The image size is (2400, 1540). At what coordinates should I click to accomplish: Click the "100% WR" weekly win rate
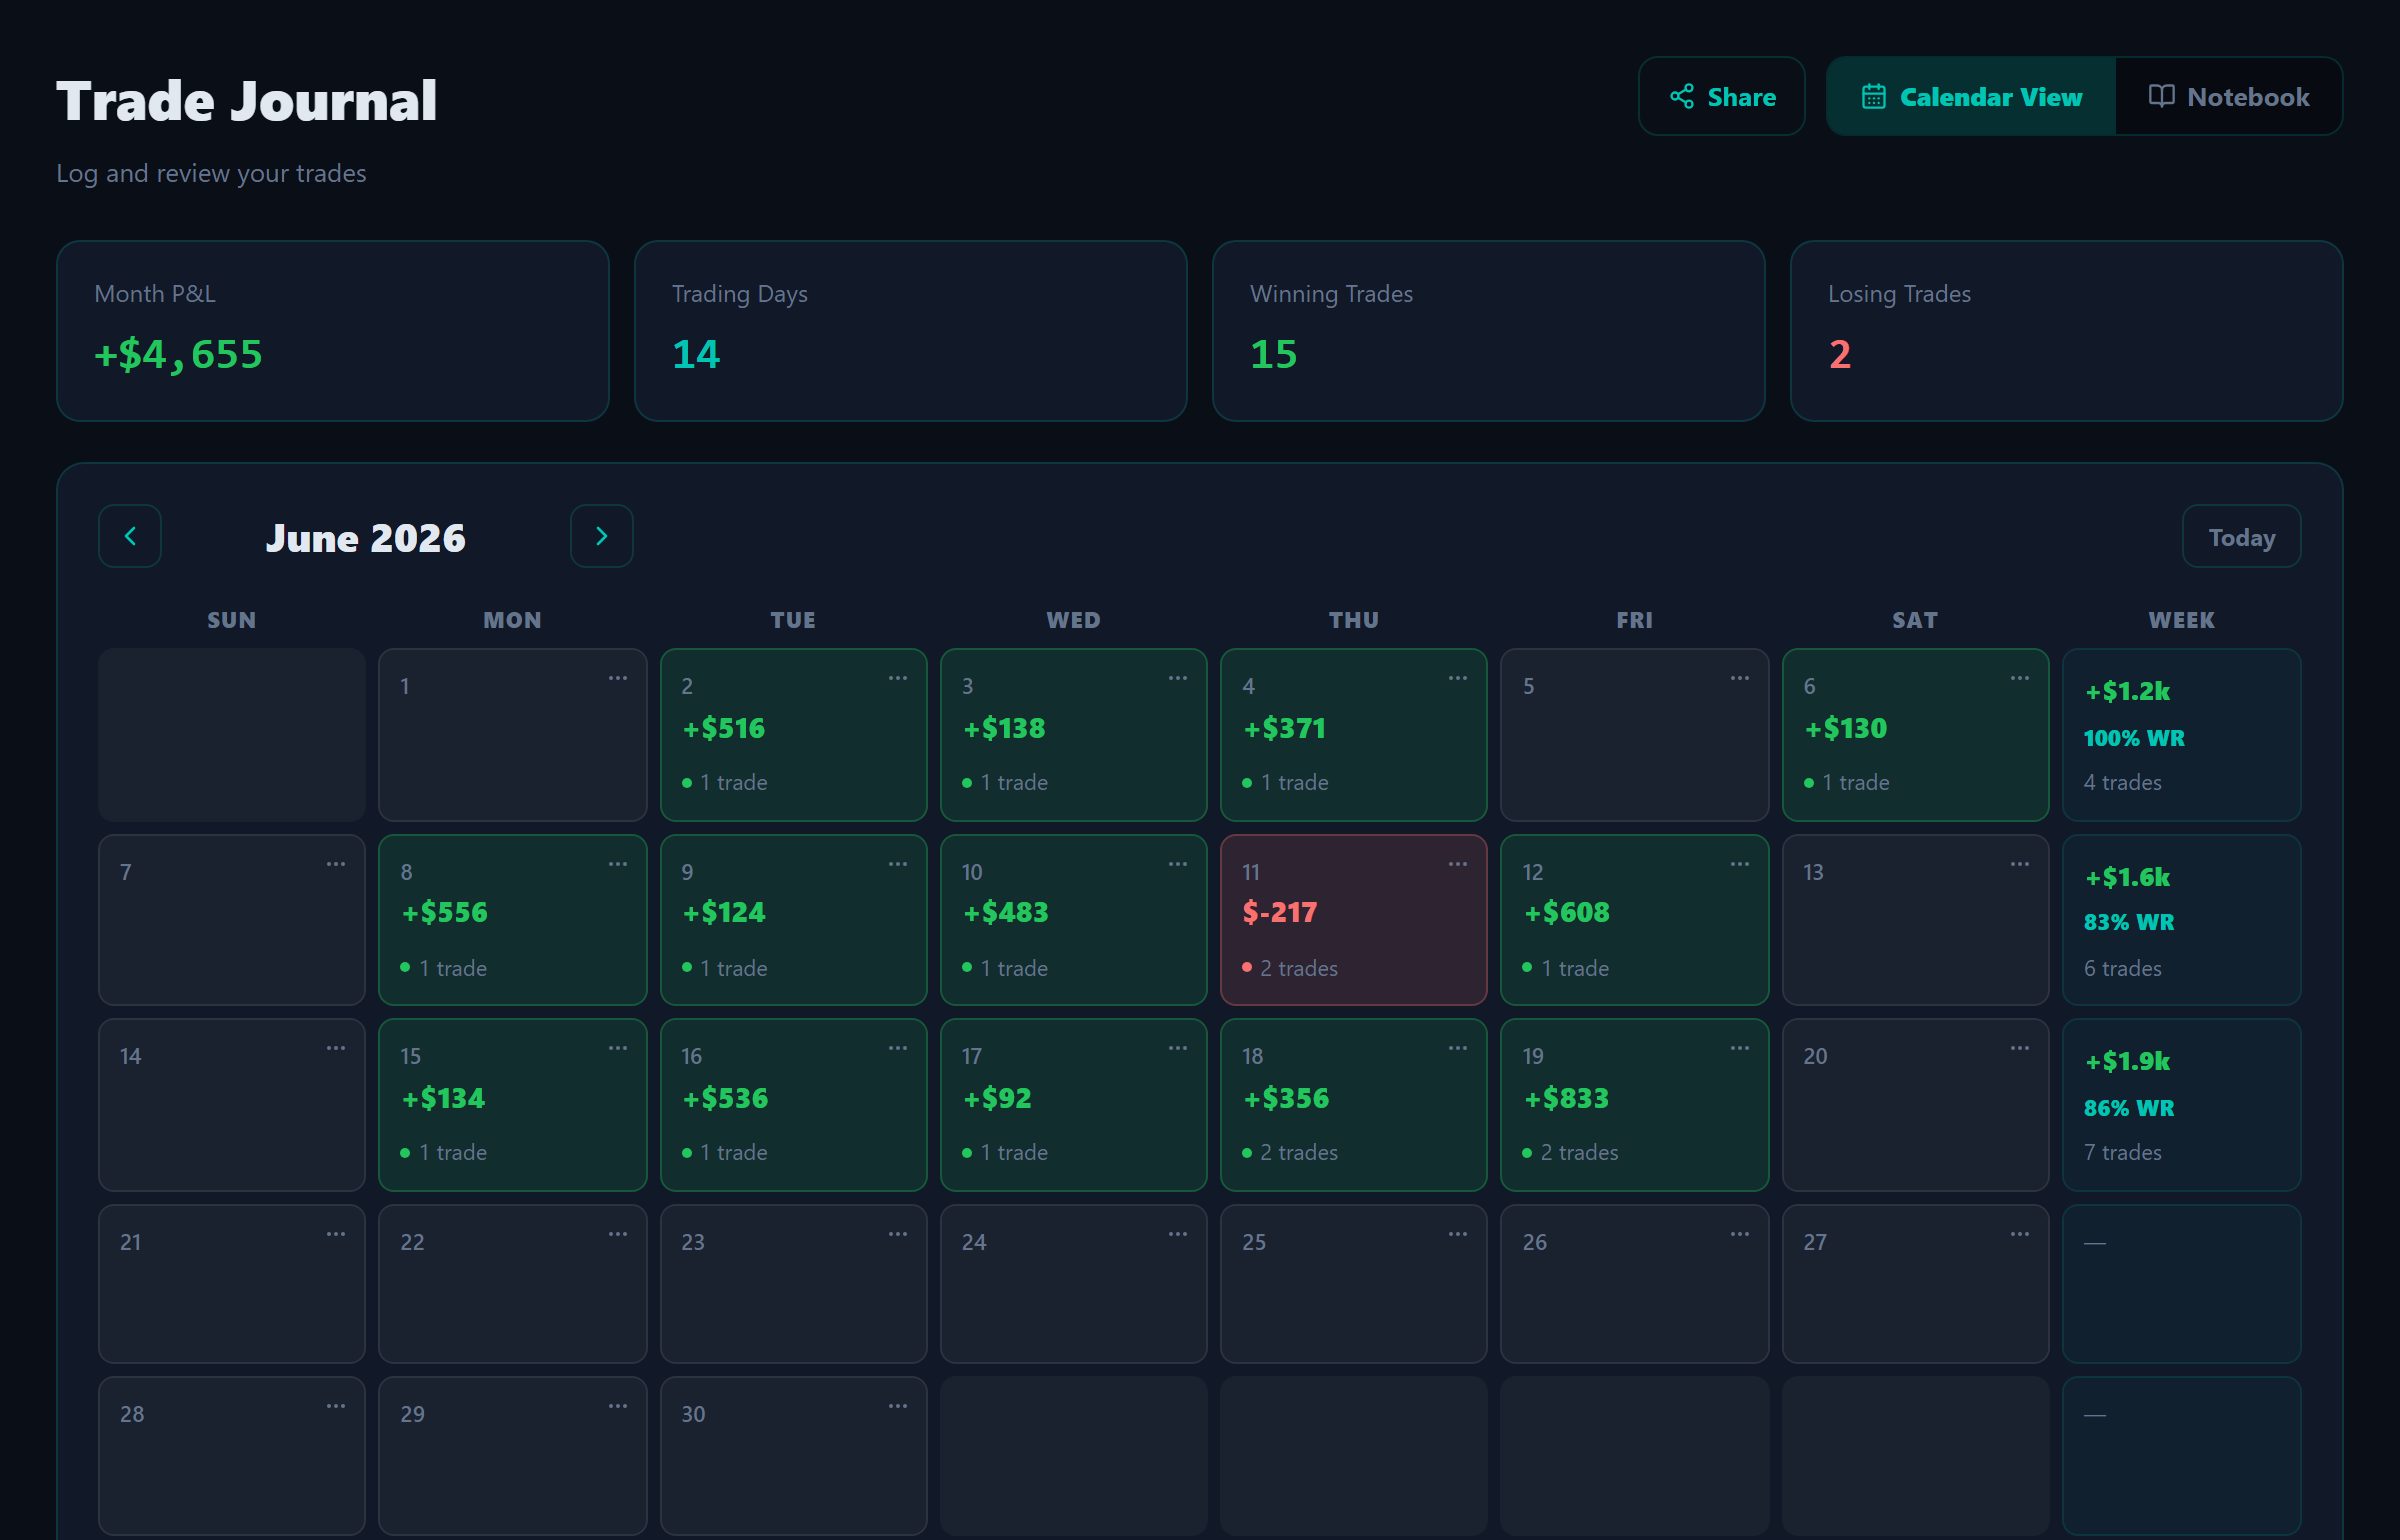click(2134, 738)
